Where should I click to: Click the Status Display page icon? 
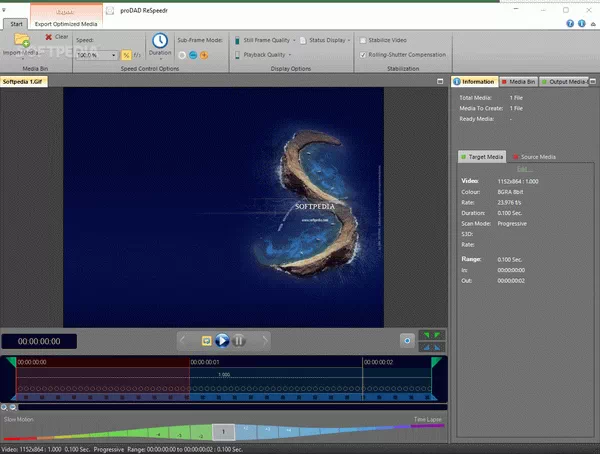point(303,40)
